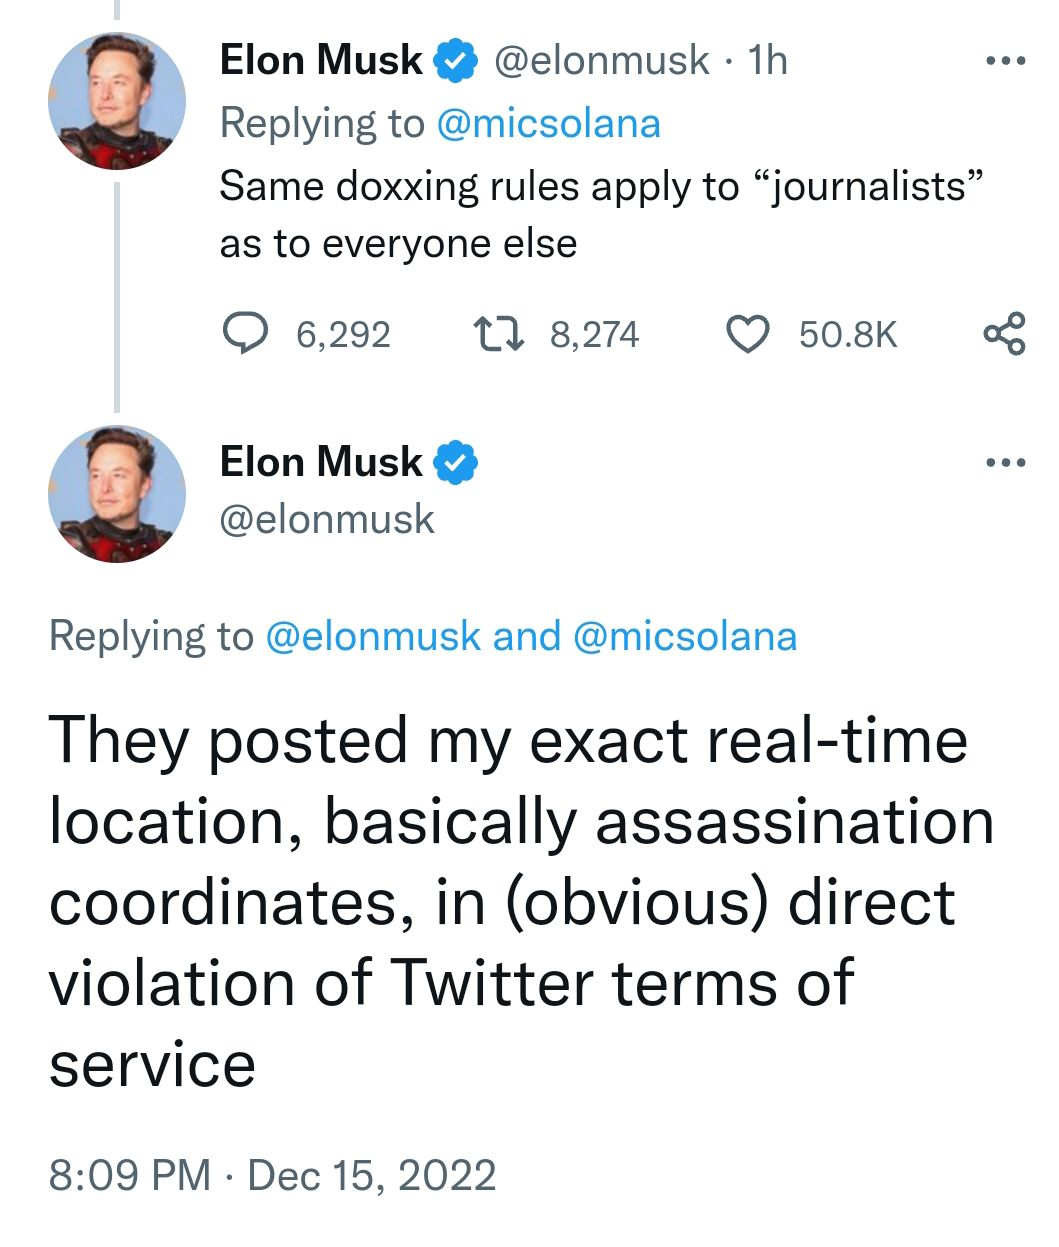The height and width of the screenshot is (1247, 1059).
Task: Click the share icon on first tweet
Action: pos(1004,334)
